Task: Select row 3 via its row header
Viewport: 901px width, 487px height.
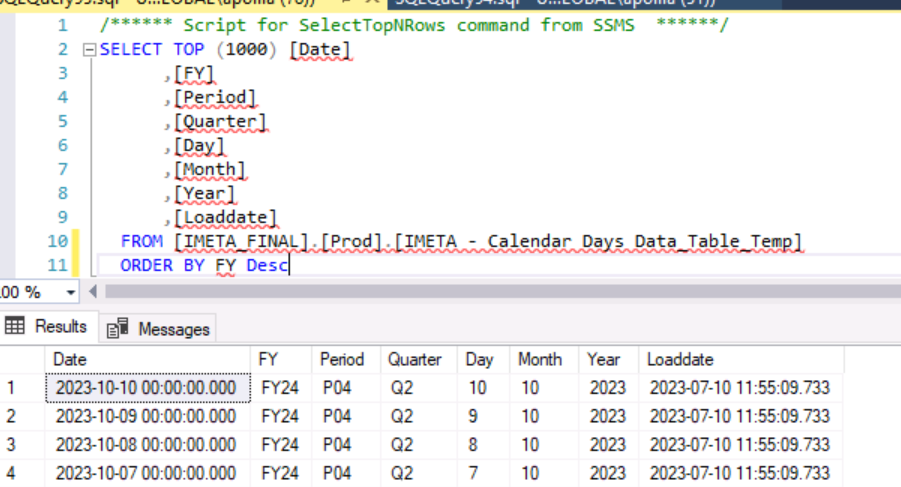Action: tap(20, 444)
